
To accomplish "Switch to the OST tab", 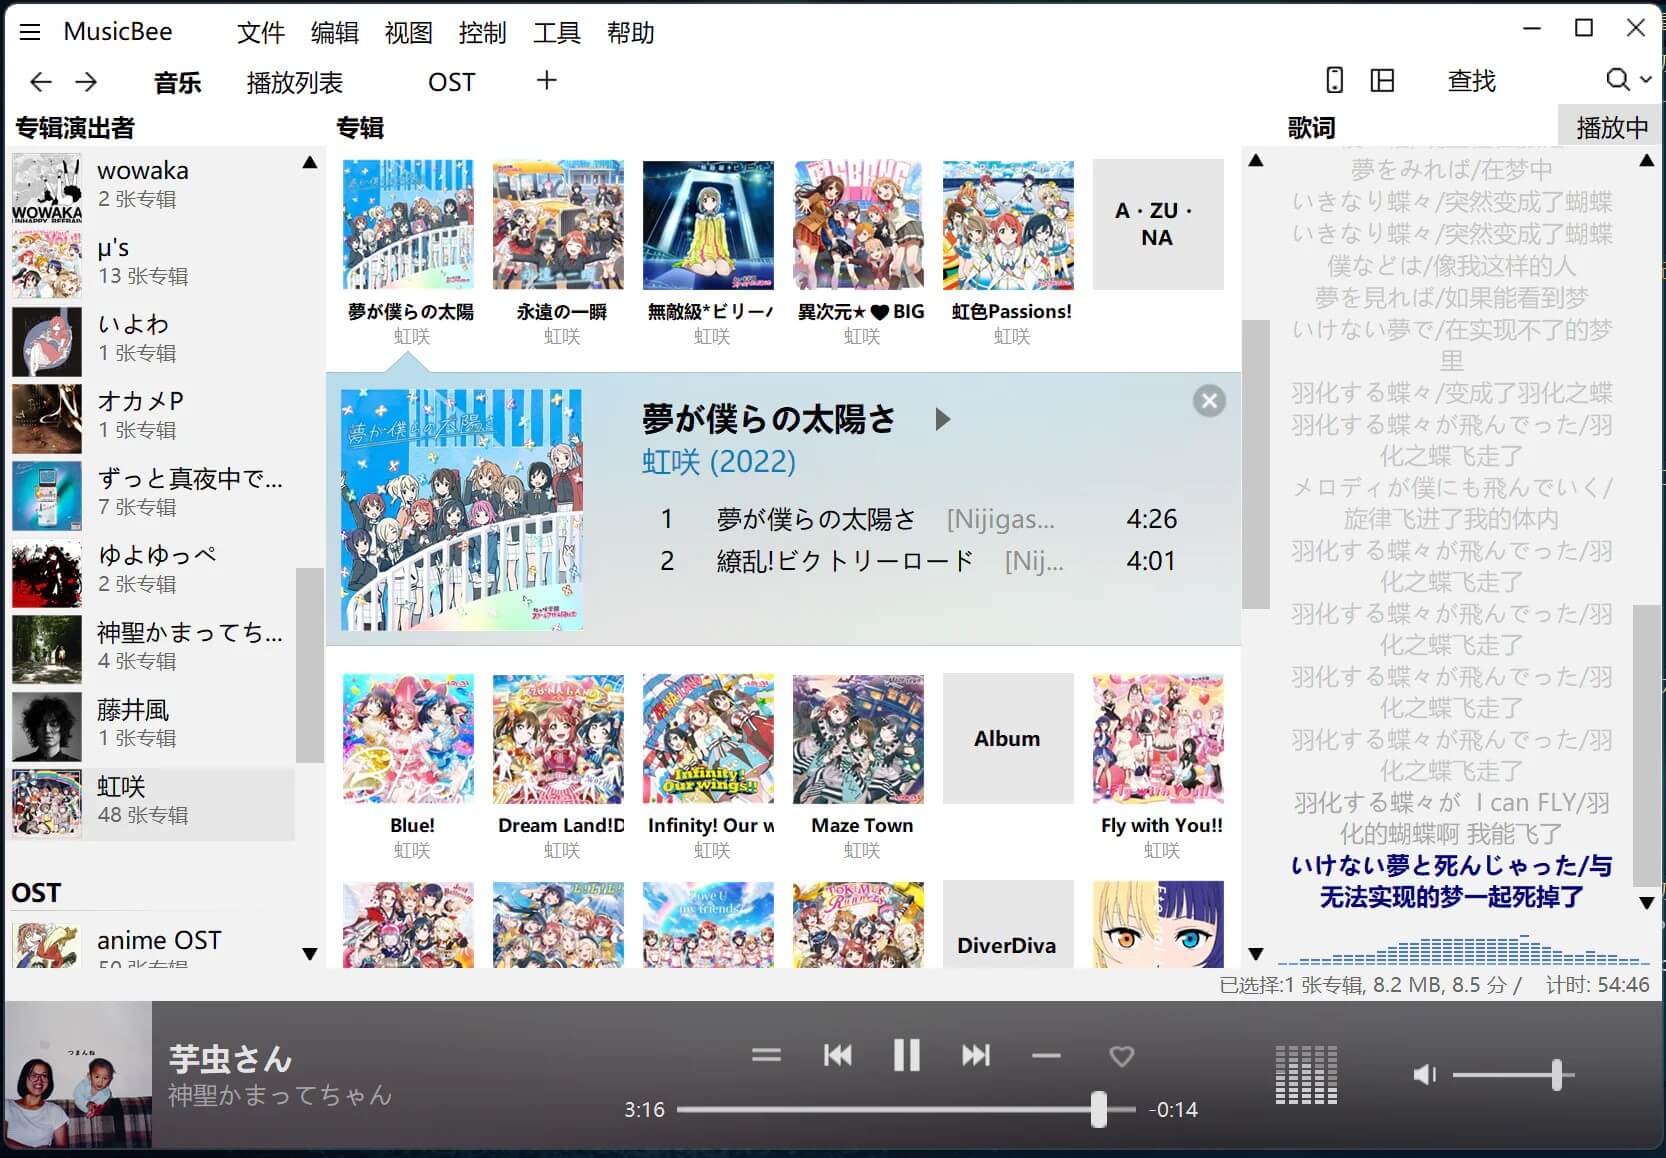I will point(452,82).
